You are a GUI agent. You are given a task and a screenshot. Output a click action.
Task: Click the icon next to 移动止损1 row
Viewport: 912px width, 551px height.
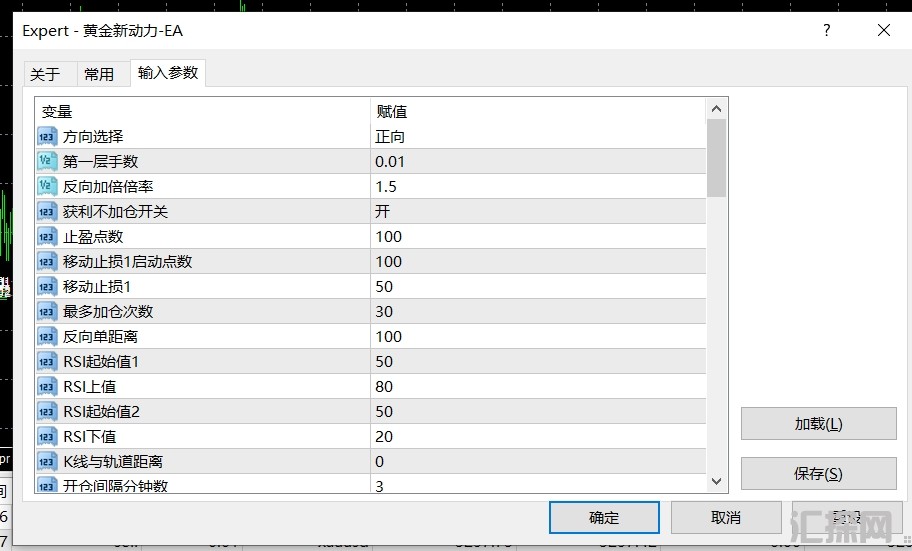coord(47,287)
